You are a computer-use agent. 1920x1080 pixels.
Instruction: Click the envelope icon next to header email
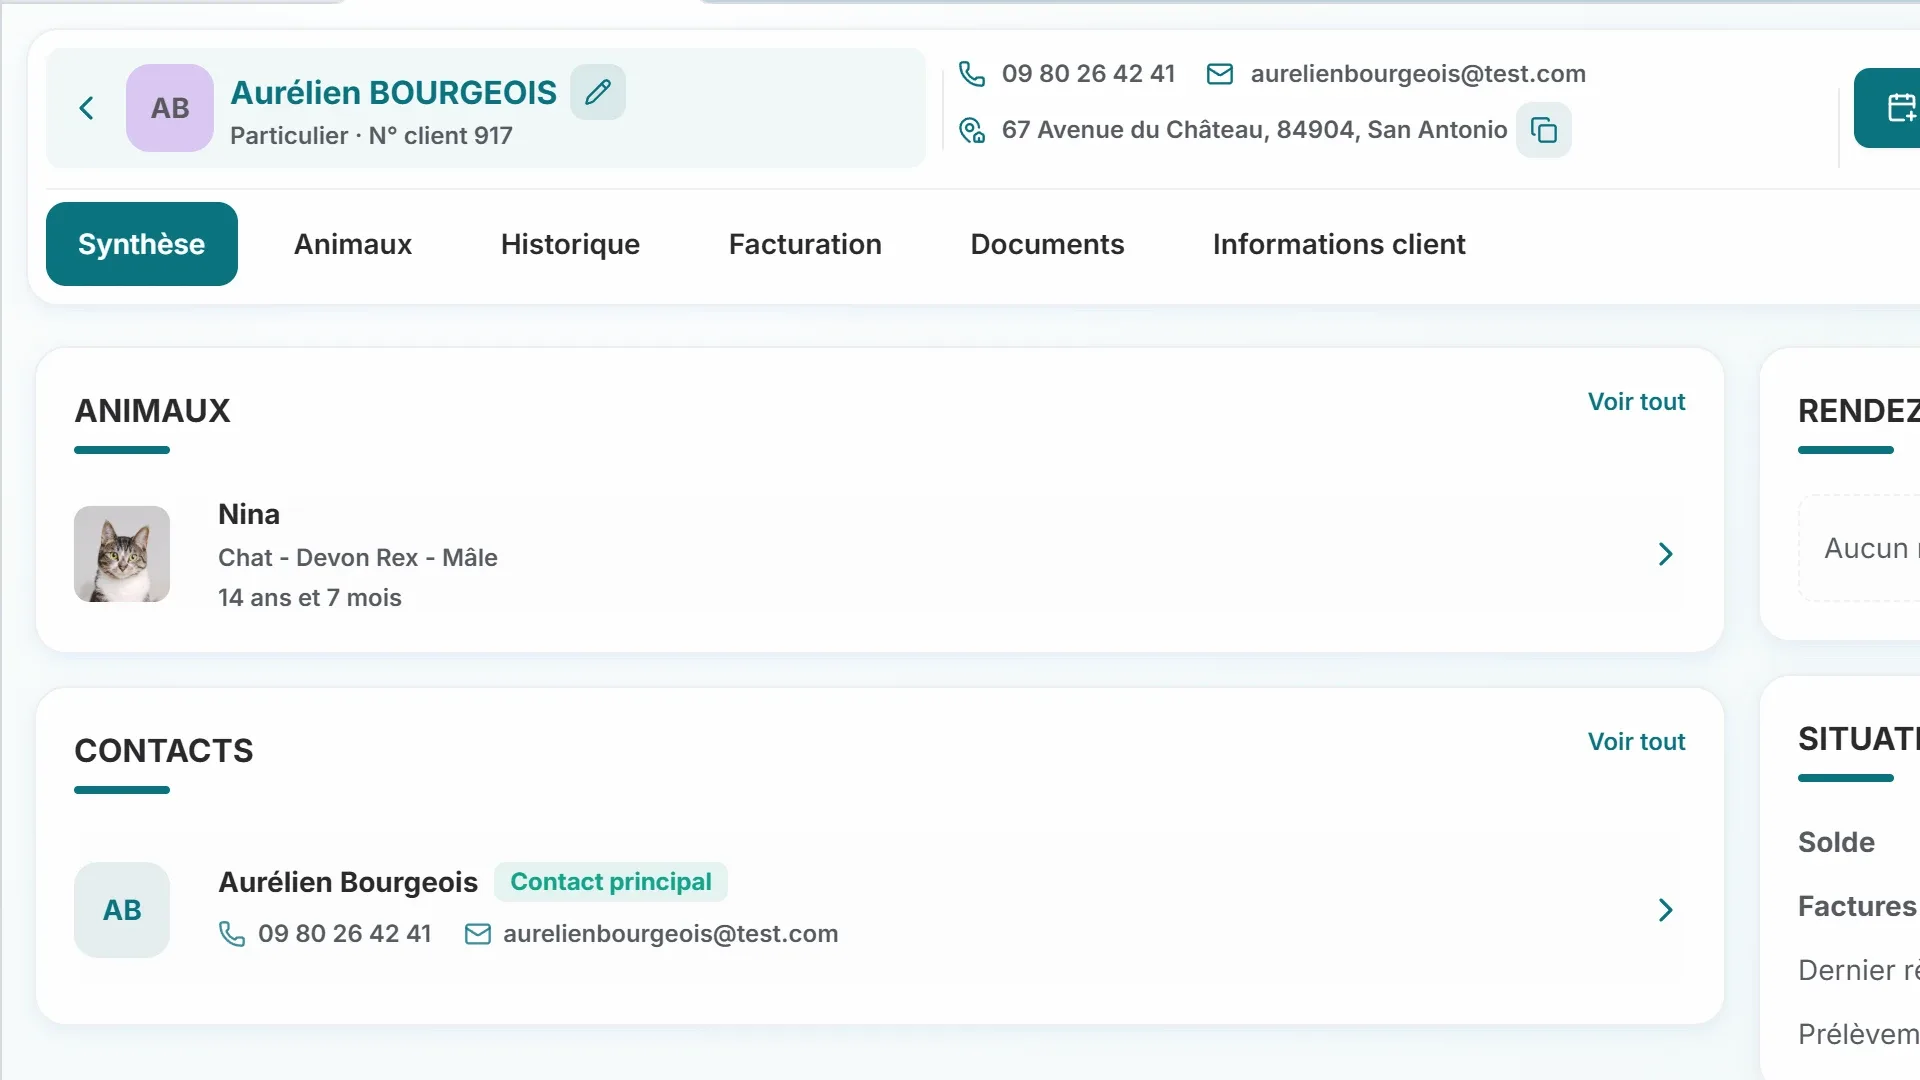1220,74
